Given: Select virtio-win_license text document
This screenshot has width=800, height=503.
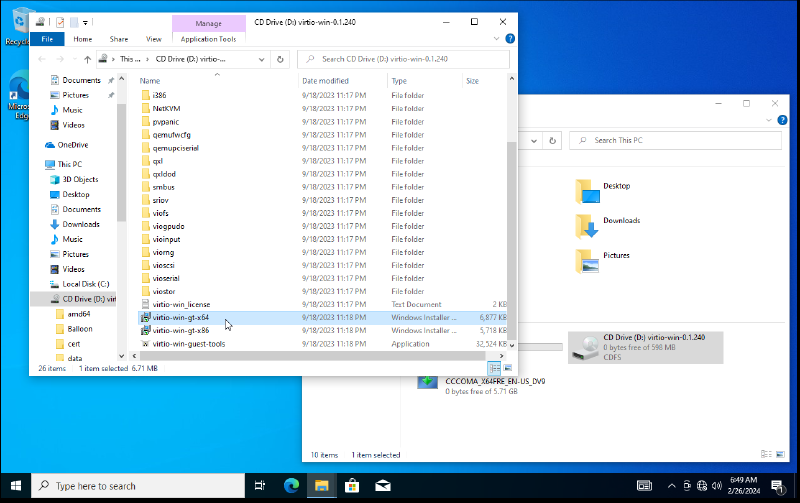Looking at the screenshot, I should [181, 305].
